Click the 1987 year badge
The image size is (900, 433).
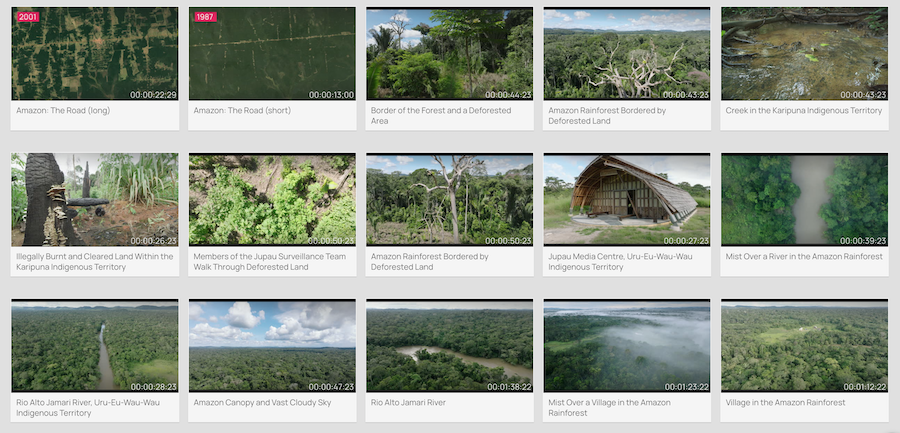click(x=205, y=17)
